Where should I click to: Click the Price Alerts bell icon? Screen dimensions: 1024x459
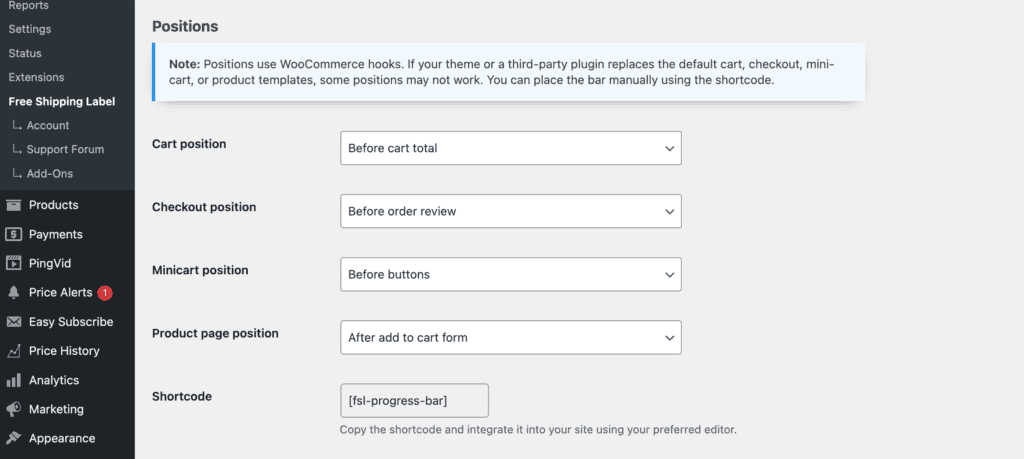(x=14, y=293)
